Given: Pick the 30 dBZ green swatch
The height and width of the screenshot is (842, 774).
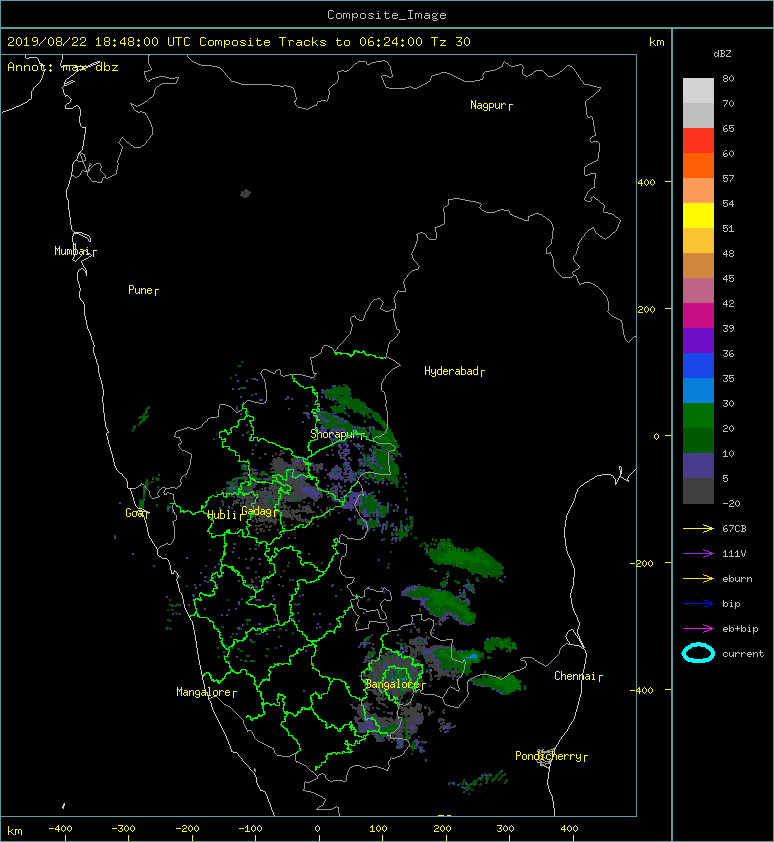Looking at the screenshot, I should pos(698,415).
